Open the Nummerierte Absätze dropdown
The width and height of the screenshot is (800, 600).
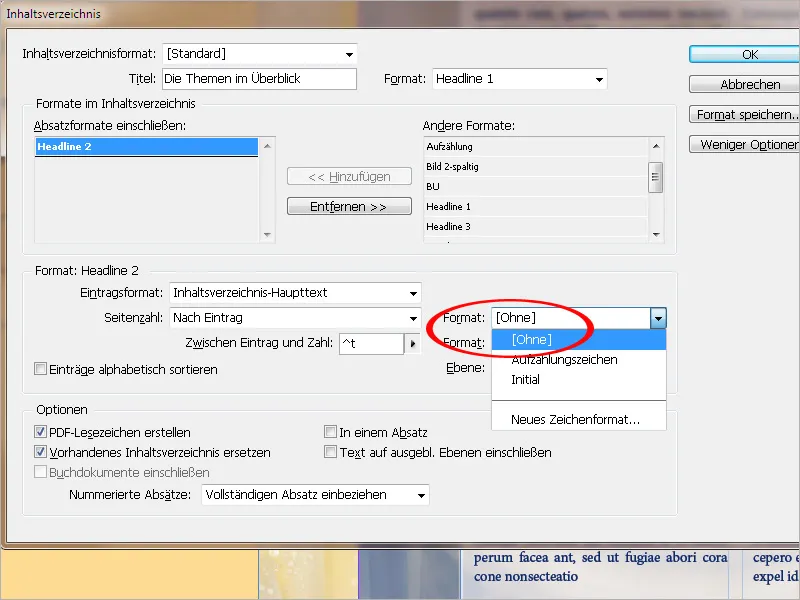coord(315,495)
